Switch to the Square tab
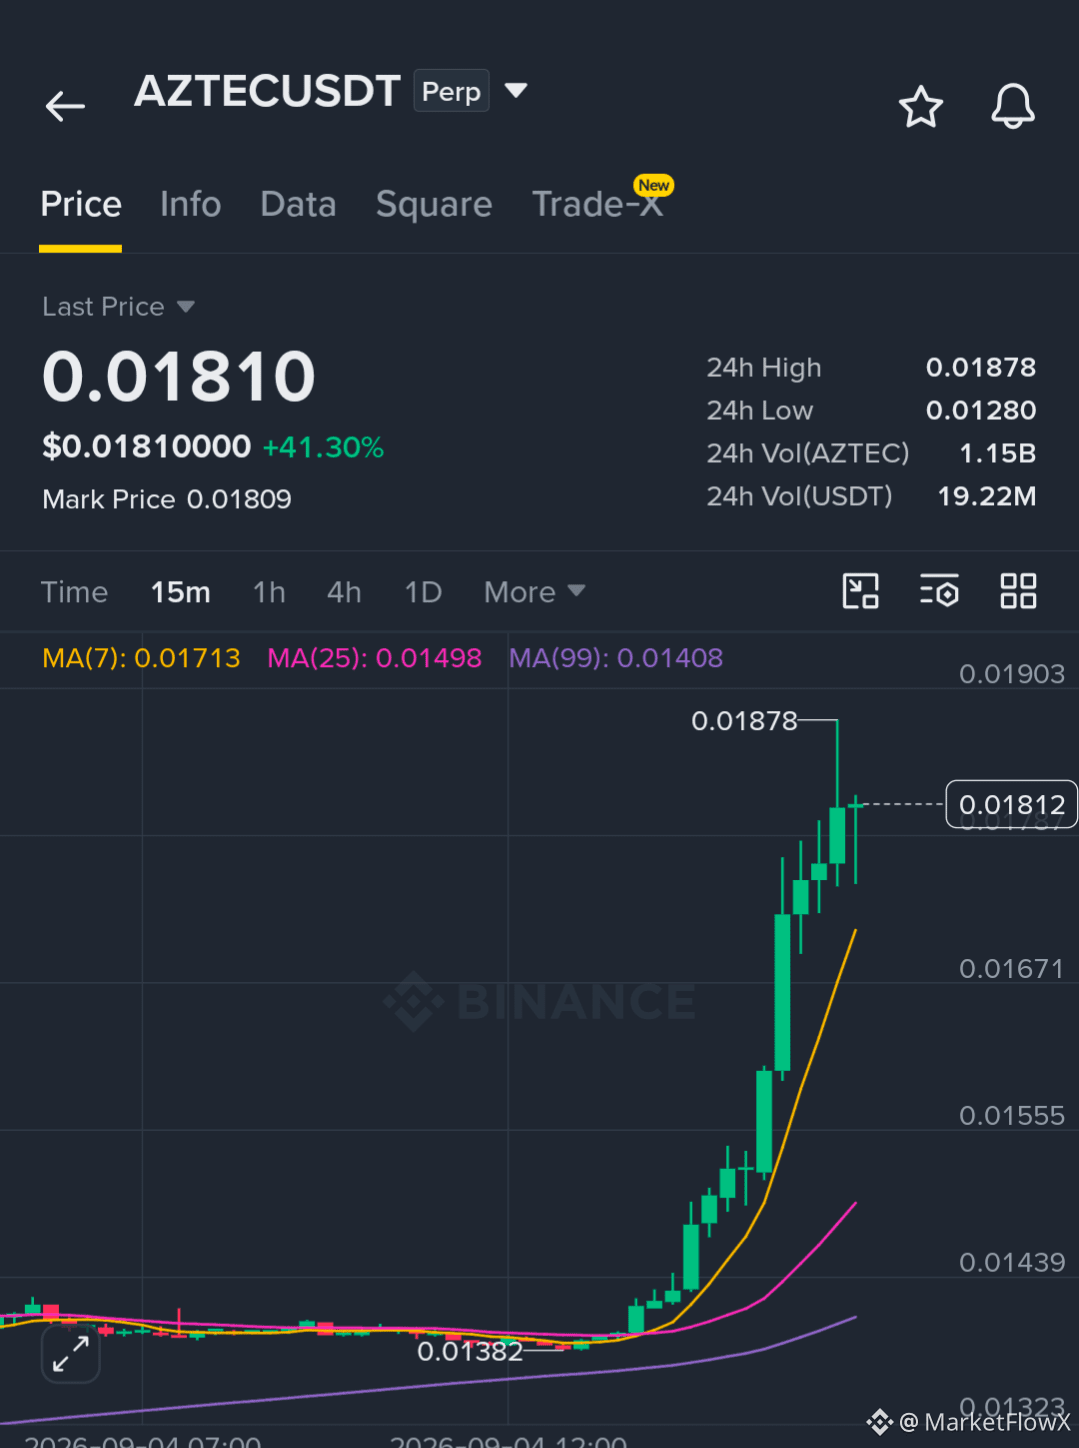The width and height of the screenshot is (1079, 1448). (x=434, y=204)
